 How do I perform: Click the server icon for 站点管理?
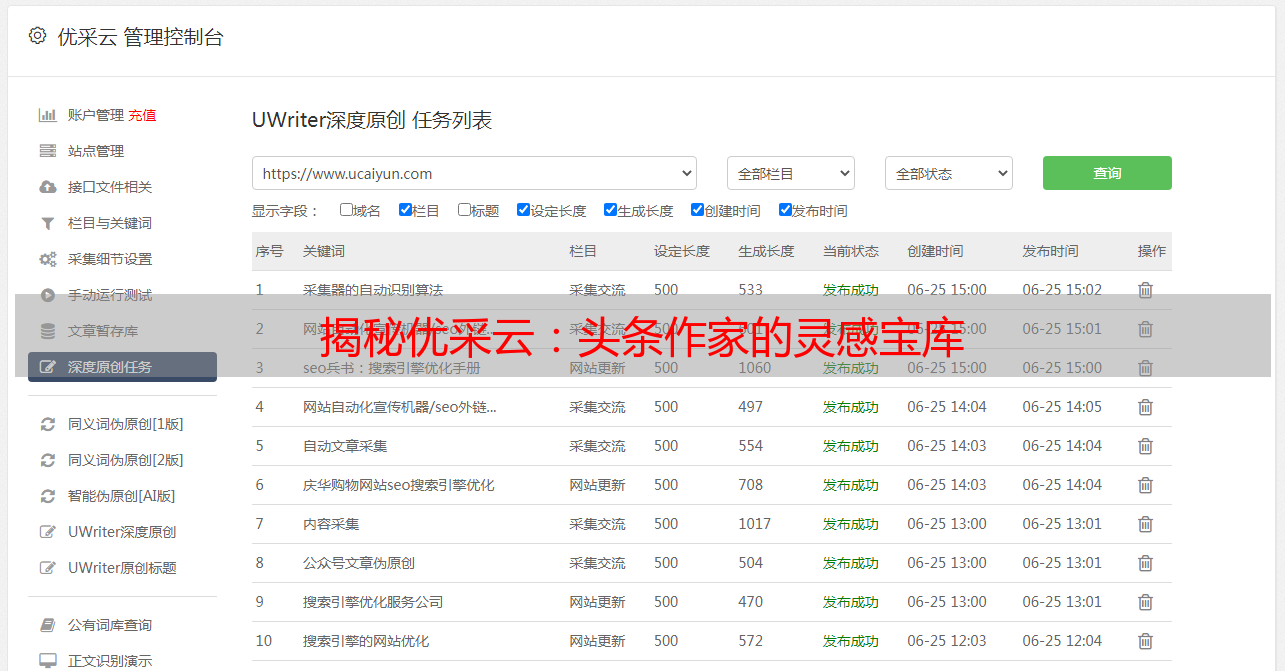(x=47, y=151)
